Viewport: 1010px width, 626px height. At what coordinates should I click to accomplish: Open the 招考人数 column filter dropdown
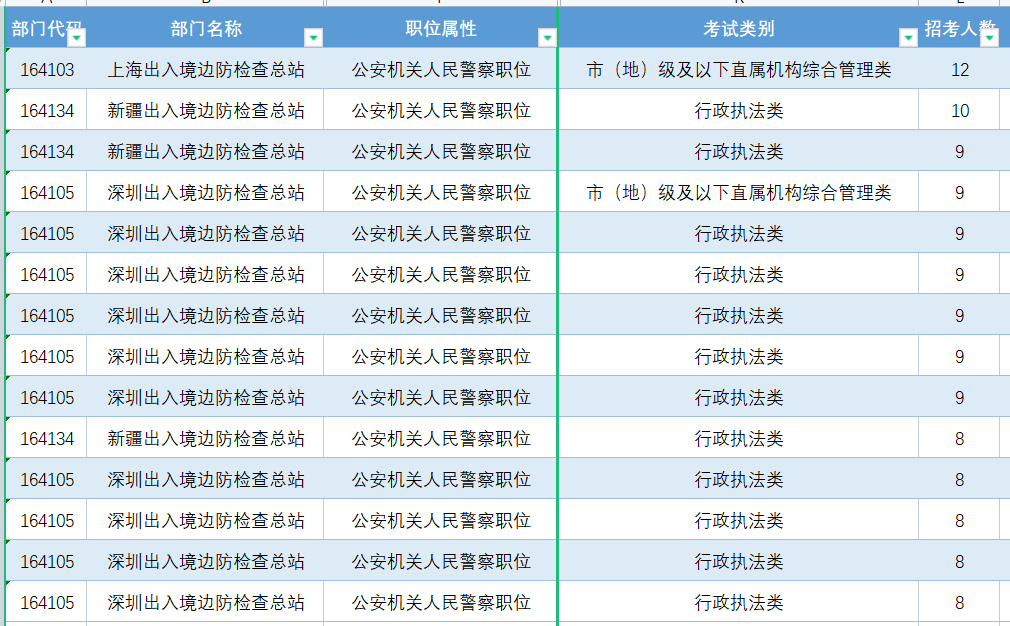coord(989,38)
